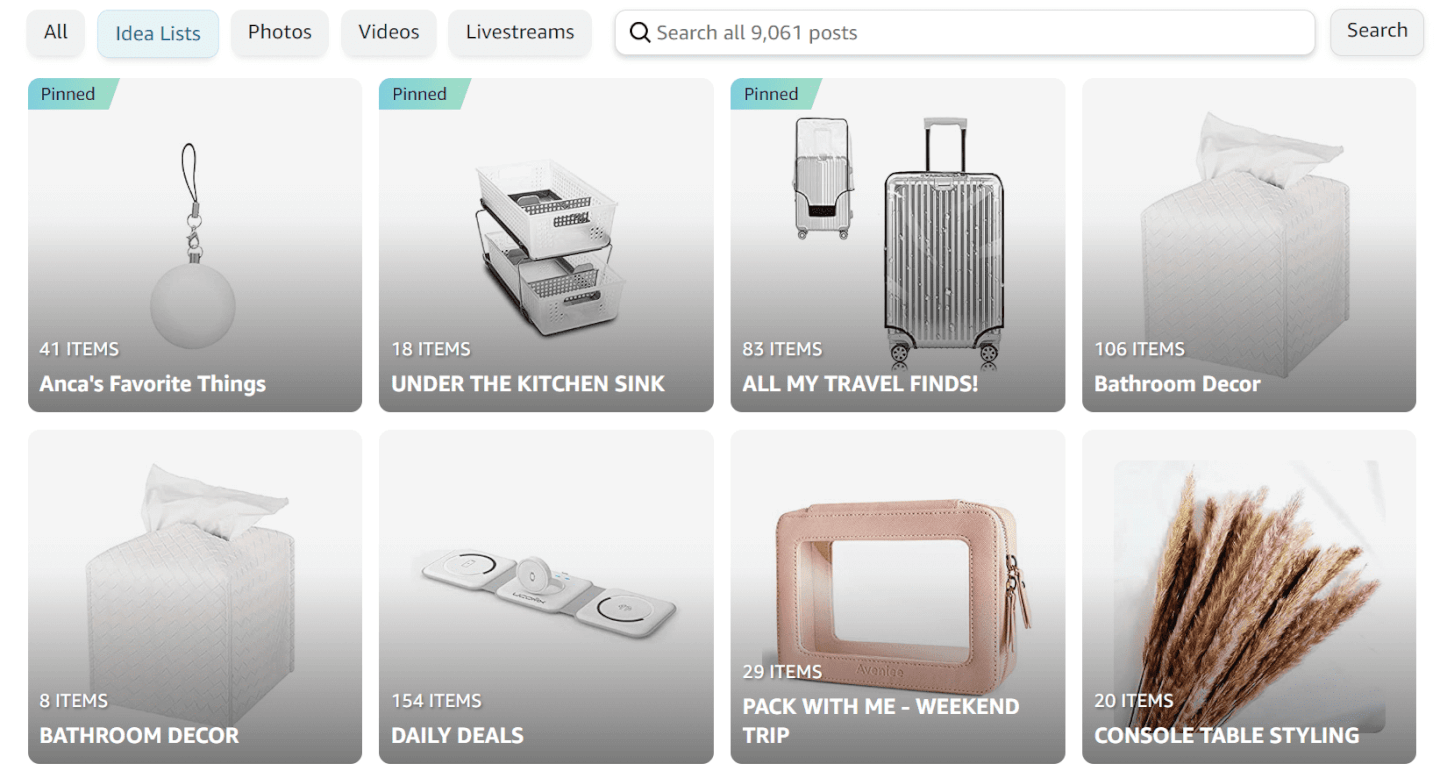The image size is (1440, 778).
Task: Switch to the Idea Lists tab
Action: [158, 33]
